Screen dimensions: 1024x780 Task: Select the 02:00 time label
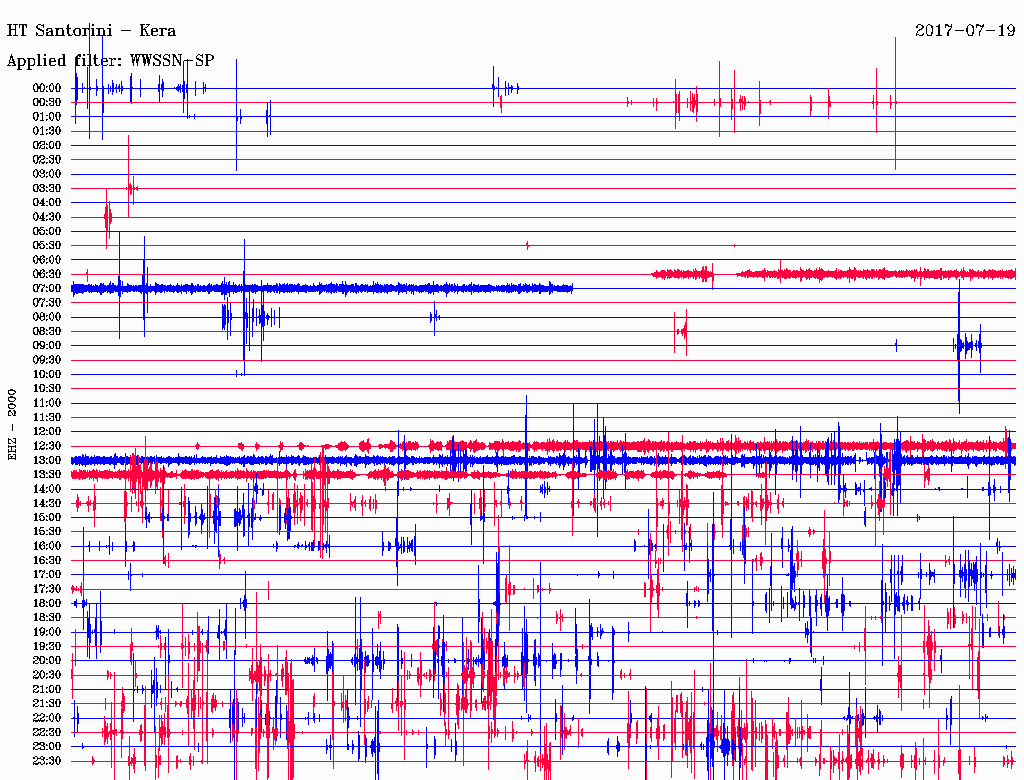pyautogui.click(x=47, y=145)
